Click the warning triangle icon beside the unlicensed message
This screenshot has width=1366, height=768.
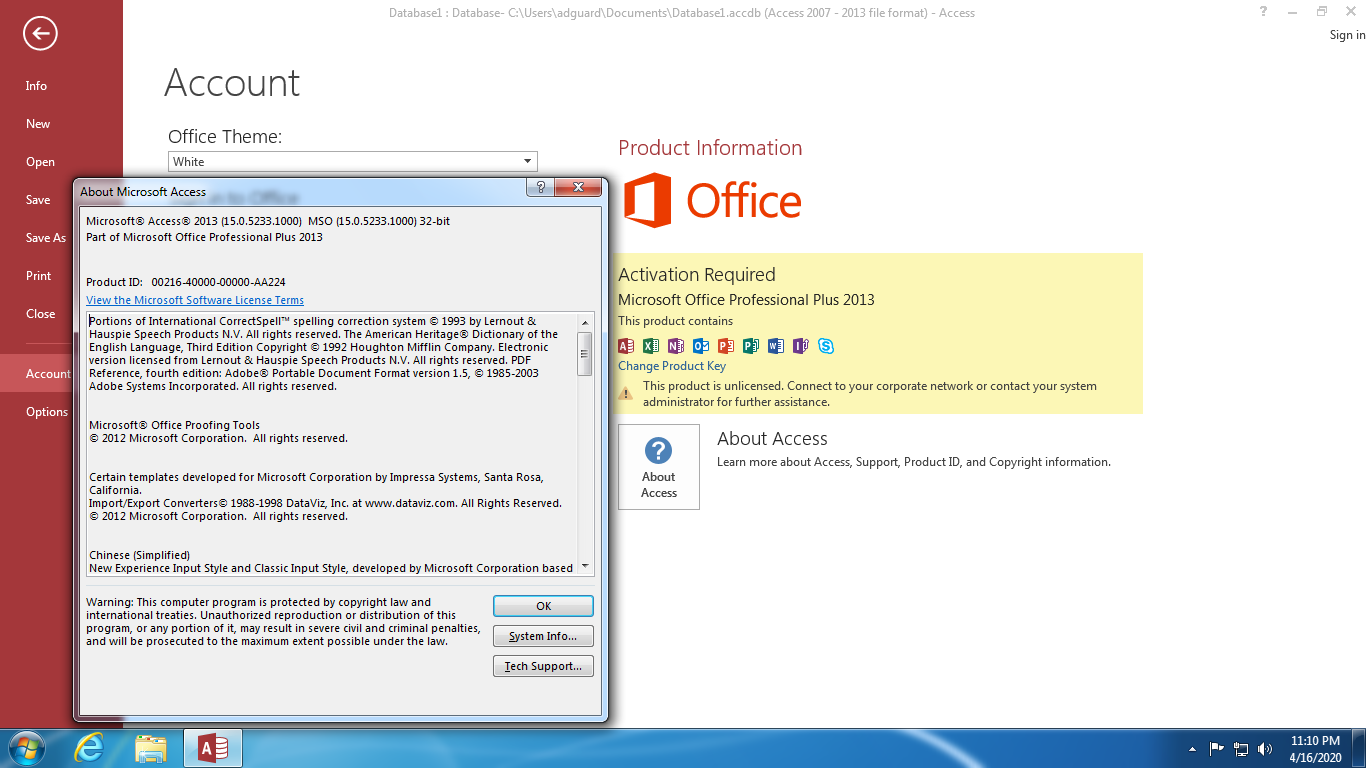[626, 394]
